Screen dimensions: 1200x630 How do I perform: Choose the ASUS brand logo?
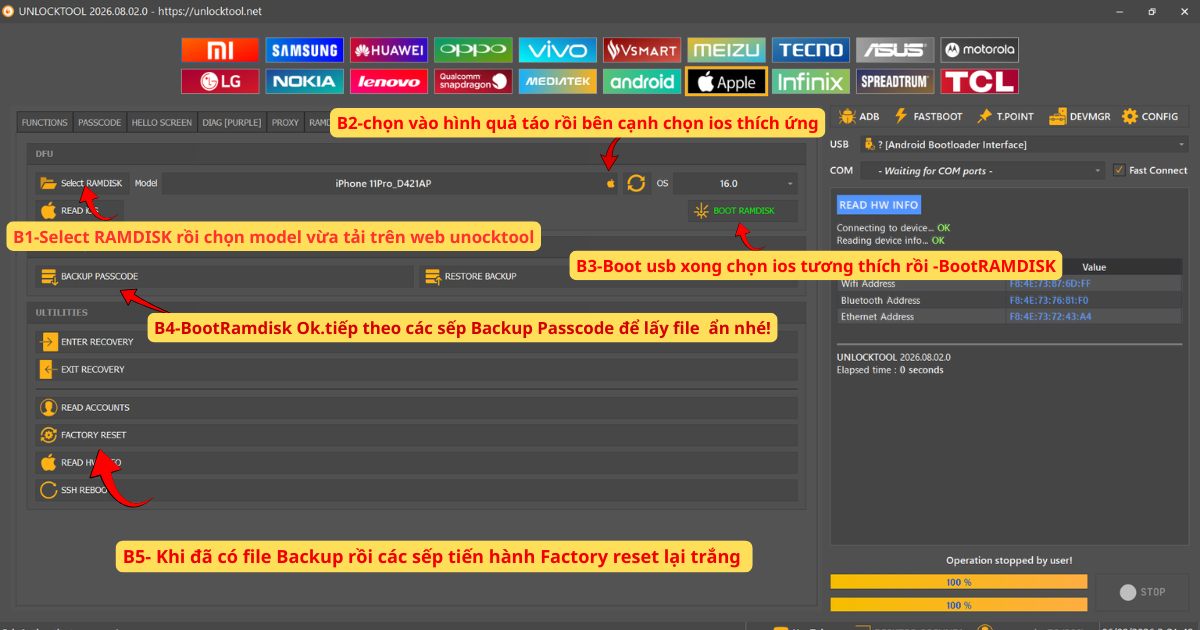point(896,50)
